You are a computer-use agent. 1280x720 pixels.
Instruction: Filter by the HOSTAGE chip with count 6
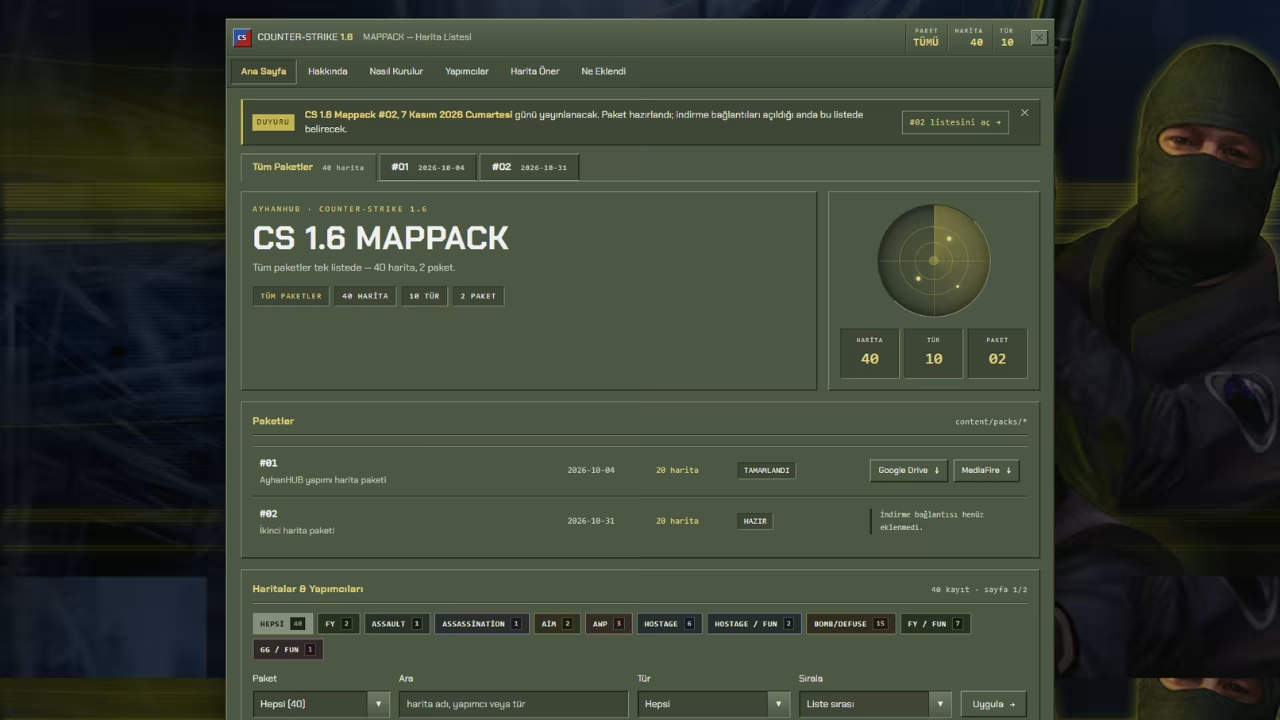click(669, 623)
